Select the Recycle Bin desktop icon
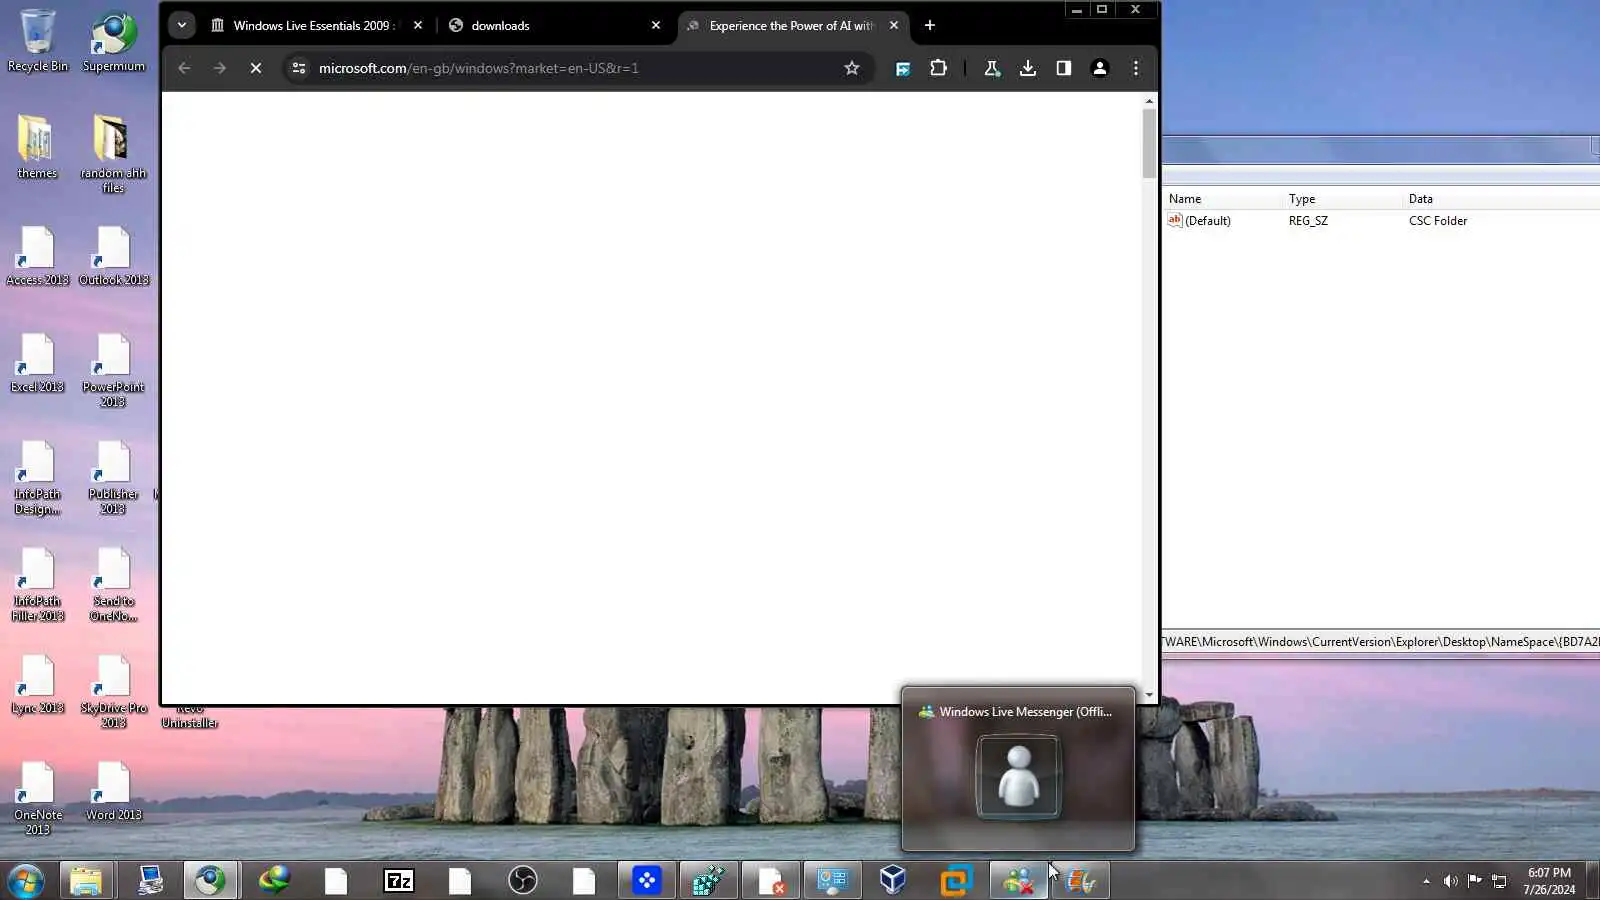Viewport: 1600px width, 900px height. click(38, 40)
